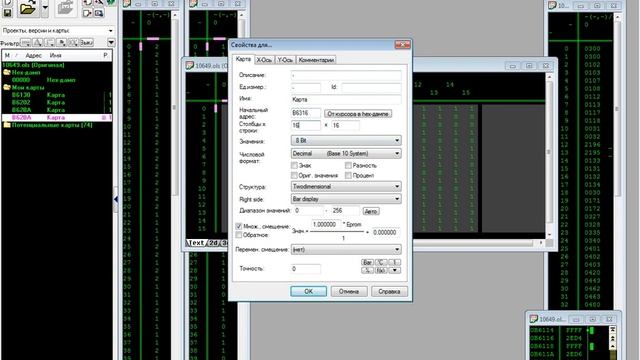This screenshot has height=360, width=640.
Task: Click the '°C' unit preset button
Action: pos(381,262)
